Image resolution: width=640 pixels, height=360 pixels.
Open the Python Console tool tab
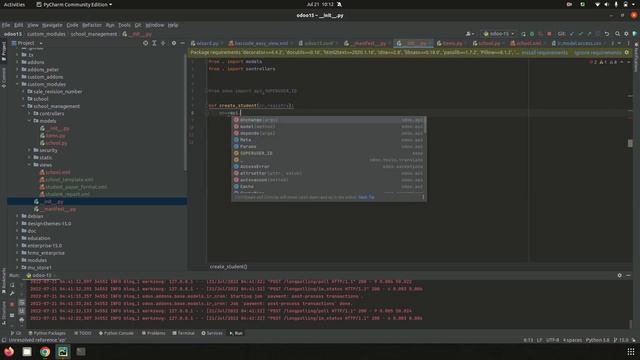point(116,333)
